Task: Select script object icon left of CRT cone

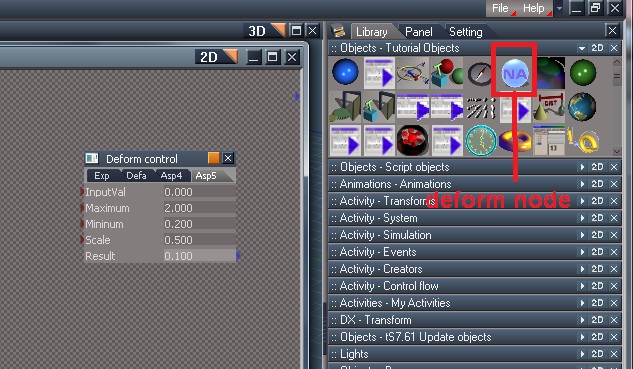Action: 515,108
